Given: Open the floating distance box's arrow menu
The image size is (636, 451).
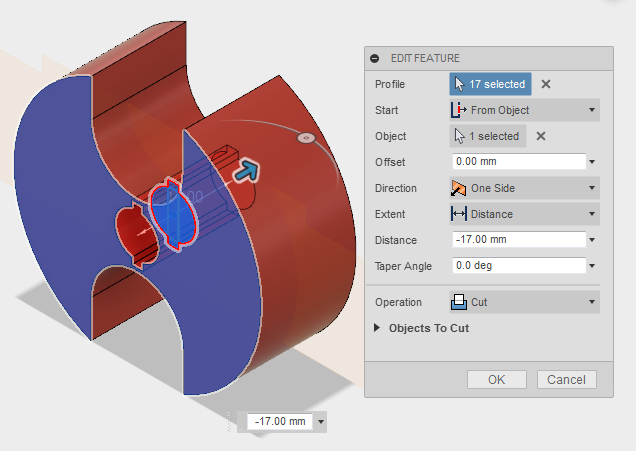Looking at the screenshot, I should 320,423.
